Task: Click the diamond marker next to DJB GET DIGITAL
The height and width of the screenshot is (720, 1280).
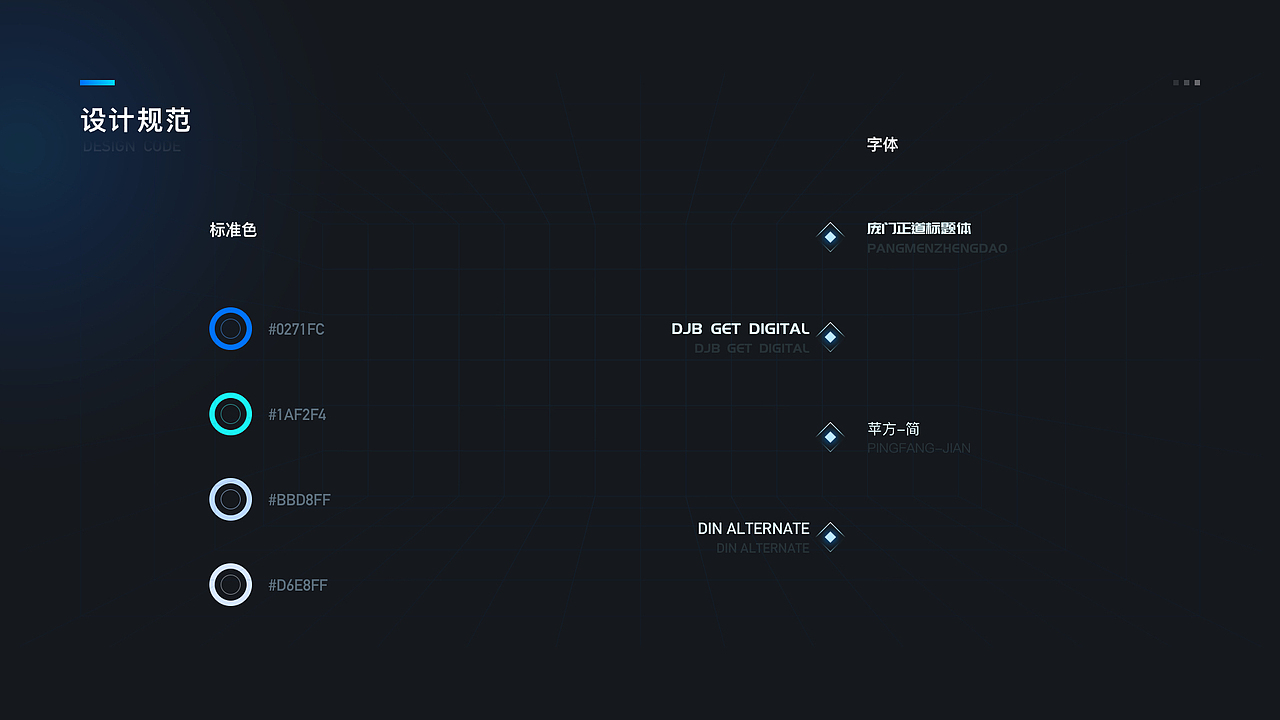Action: click(830, 337)
